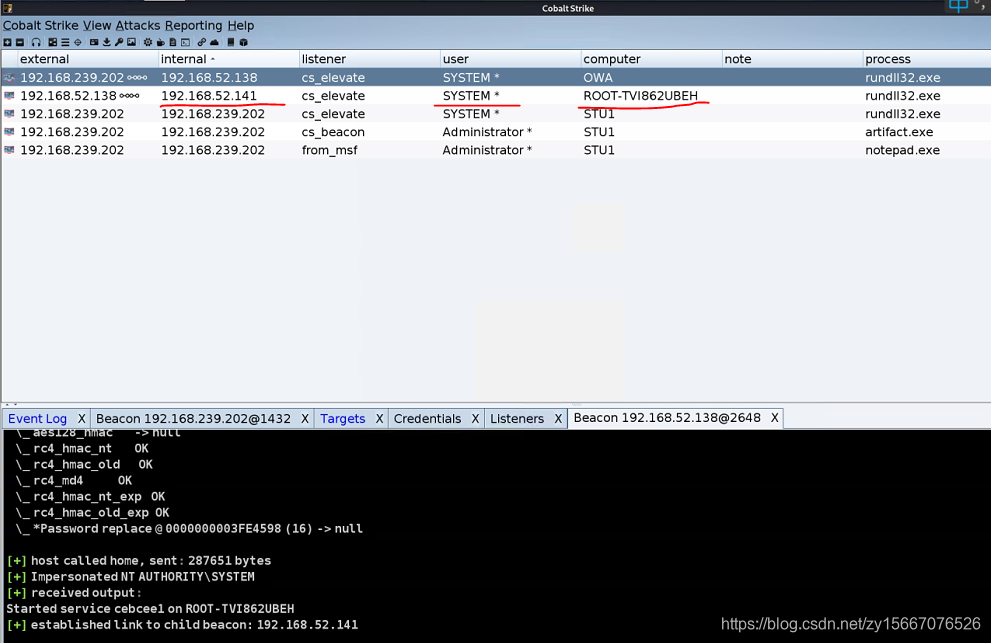Image resolution: width=991 pixels, height=643 pixels.
Task: Switch to Session Table view icon
Action: (x=65, y=42)
